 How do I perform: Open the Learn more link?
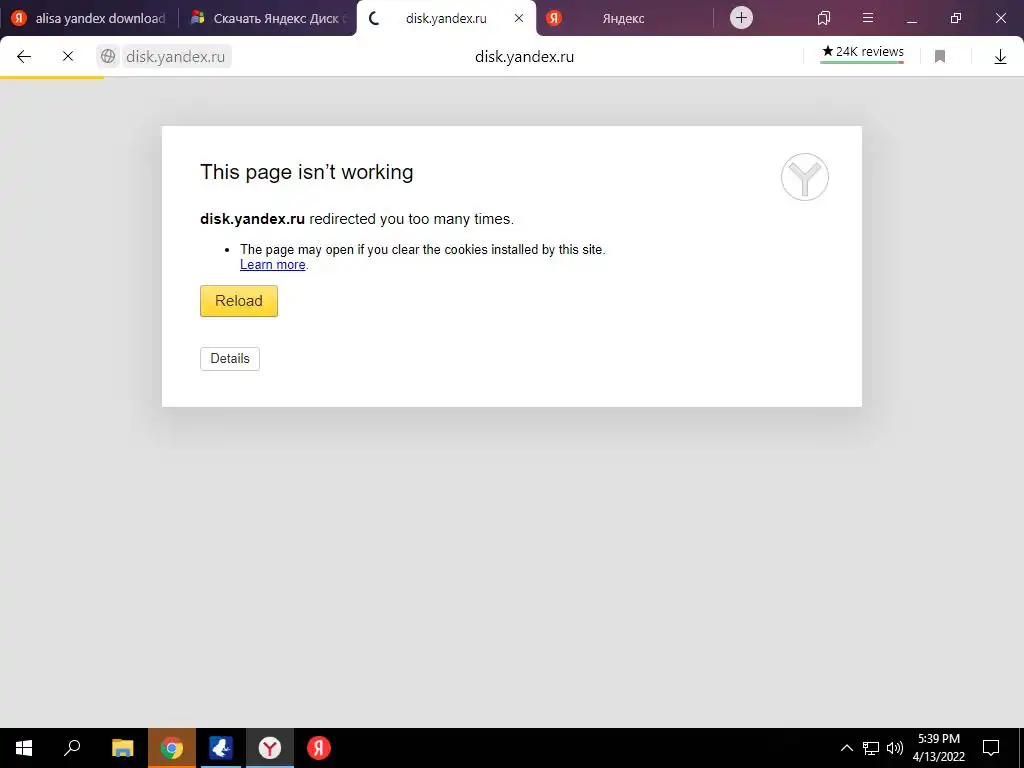pos(272,264)
